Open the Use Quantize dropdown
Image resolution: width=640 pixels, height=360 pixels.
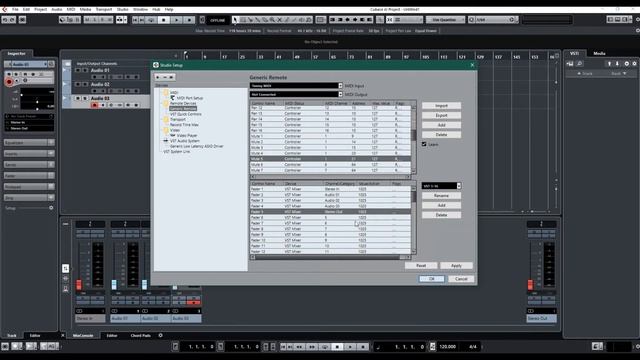[x=445, y=20]
